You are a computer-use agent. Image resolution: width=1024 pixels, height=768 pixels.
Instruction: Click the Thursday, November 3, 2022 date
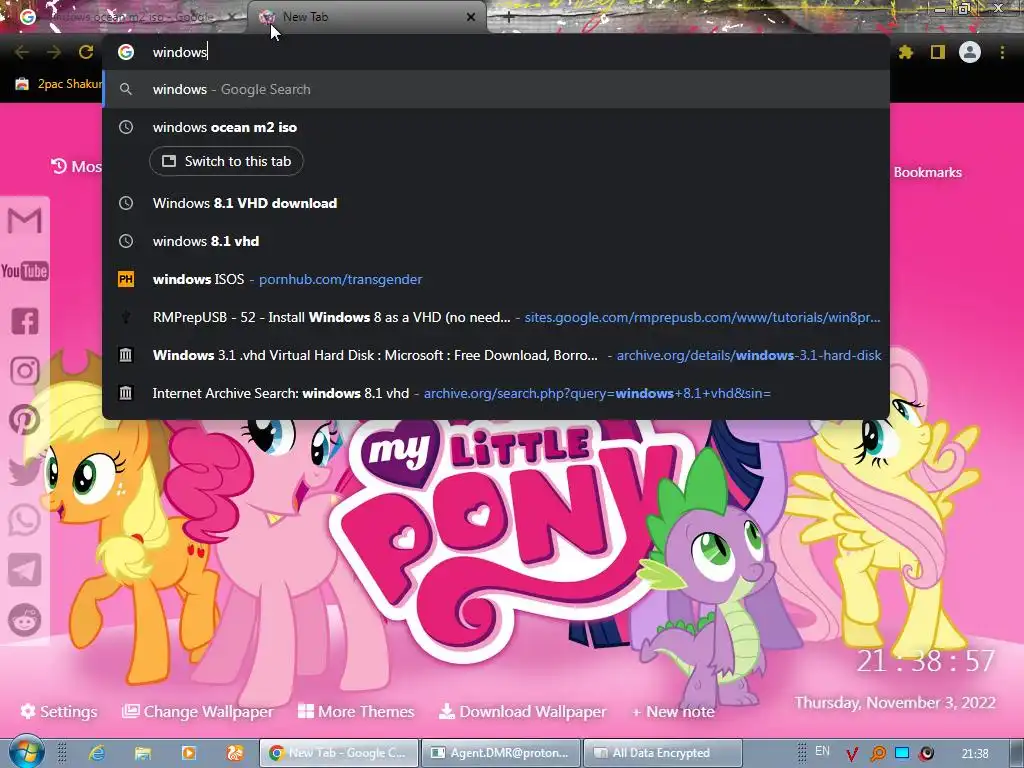coord(895,703)
